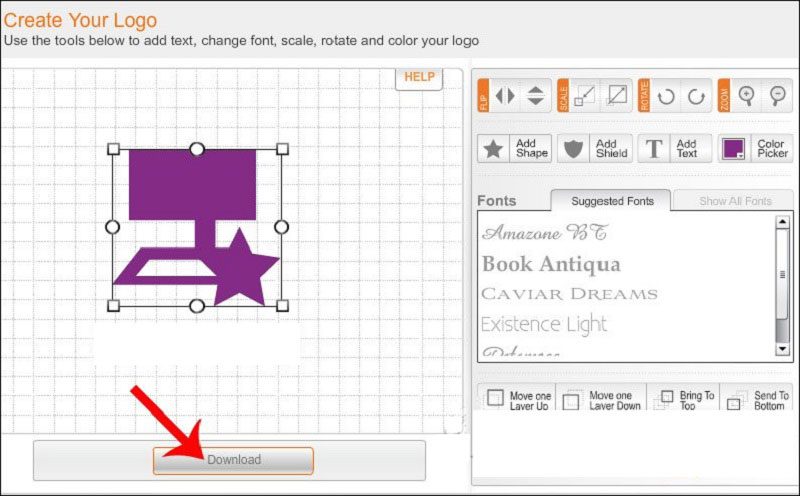Switch to the Suggested Fonts tab

[611, 201]
